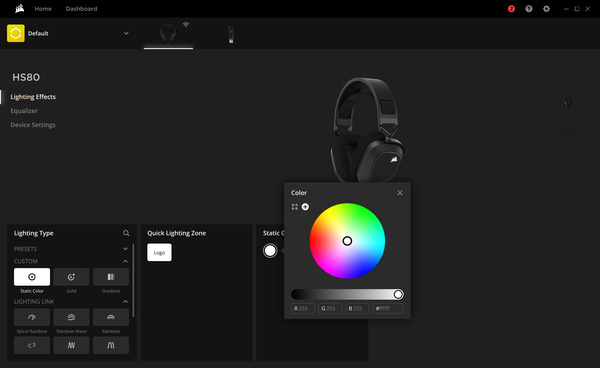
Task: Select Gradient lighting type
Action: 111,277
